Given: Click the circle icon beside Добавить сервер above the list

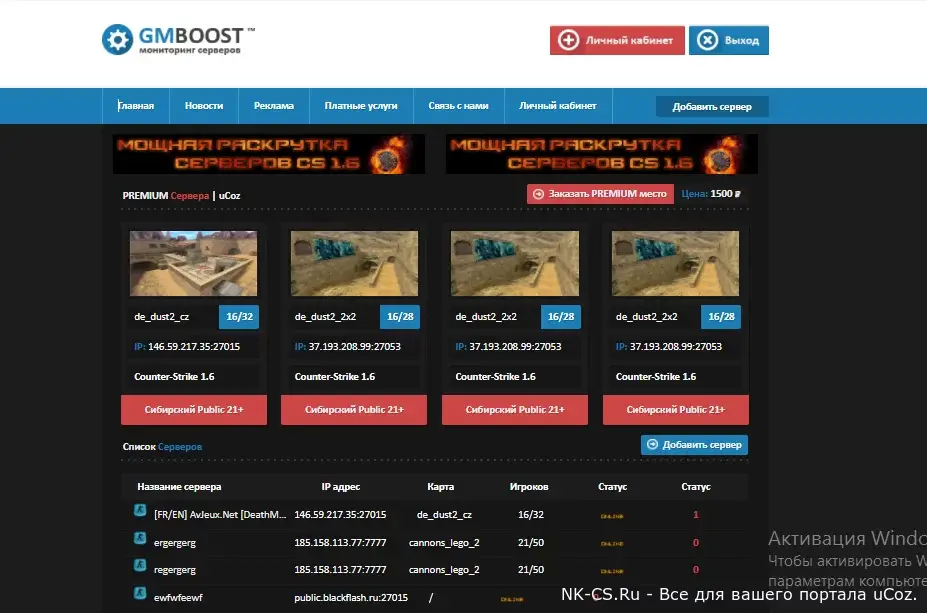Looking at the screenshot, I should pos(652,445).
